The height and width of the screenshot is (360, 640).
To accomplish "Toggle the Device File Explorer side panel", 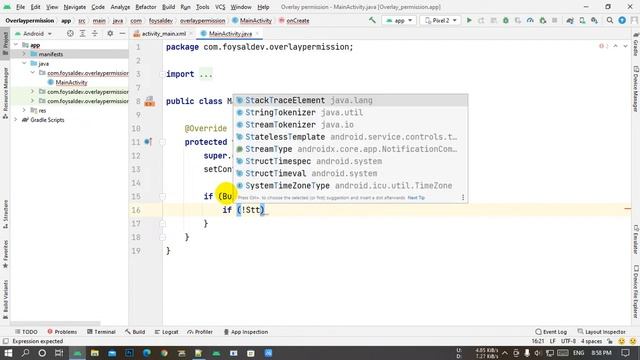I will [x=636, y=291].
